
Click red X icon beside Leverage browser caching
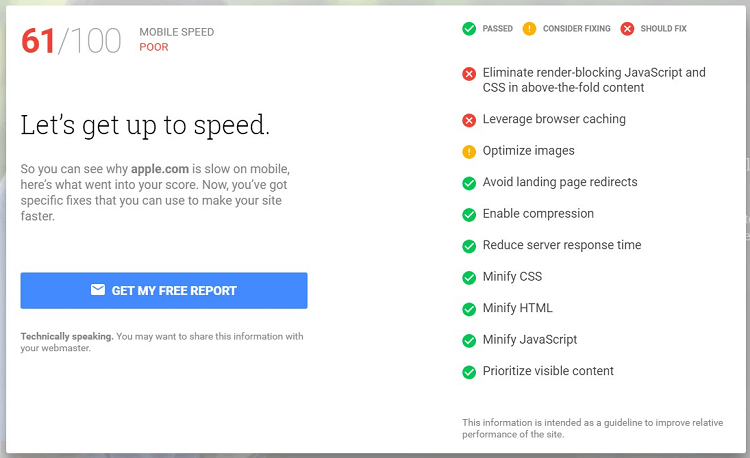coord(469,120)
